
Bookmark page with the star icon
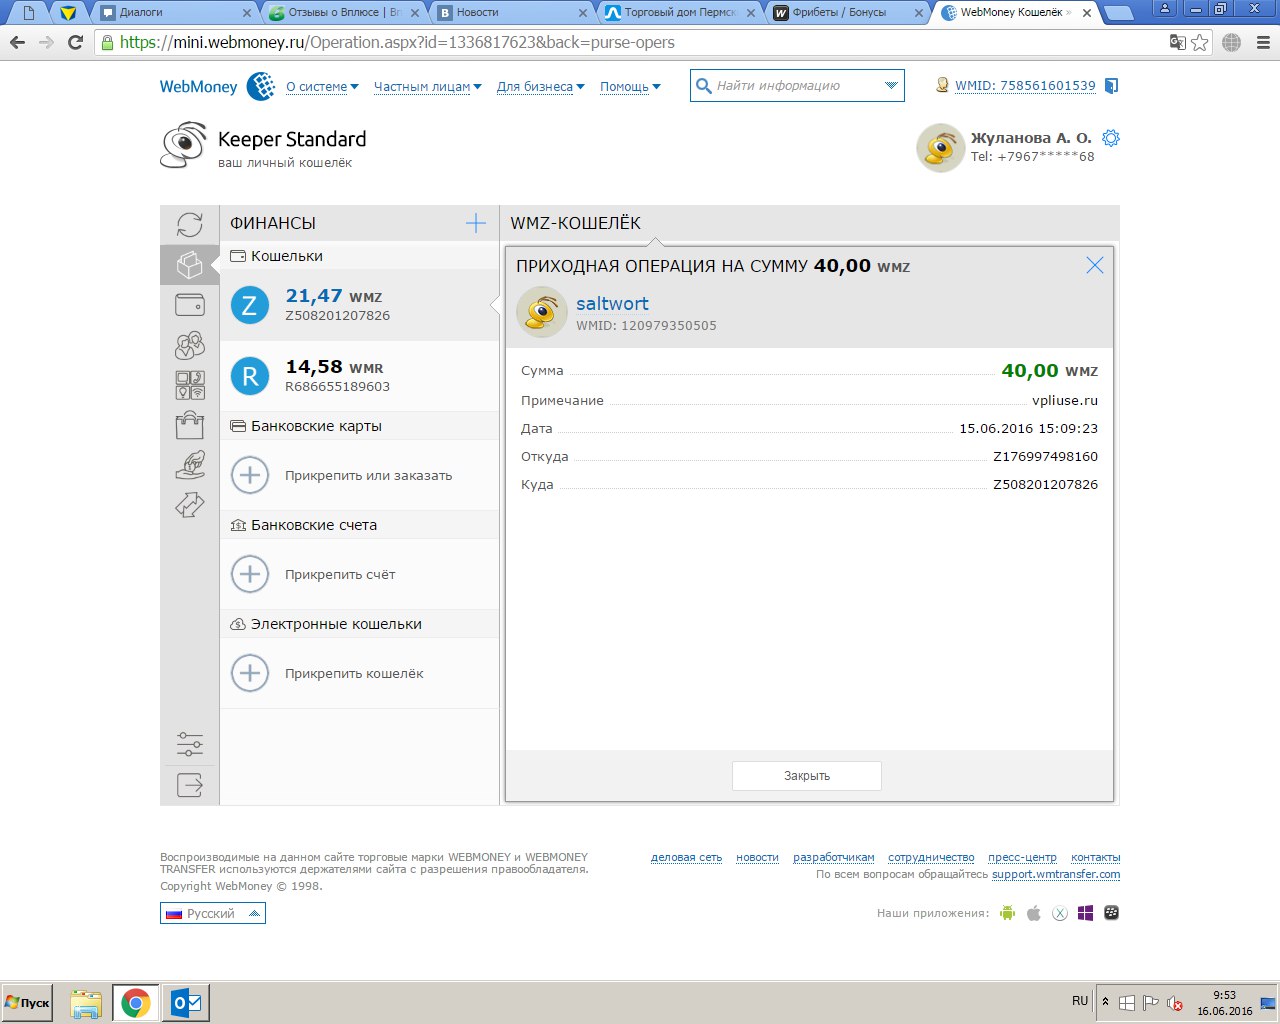pyautogui.click(x=1200, y=42)
